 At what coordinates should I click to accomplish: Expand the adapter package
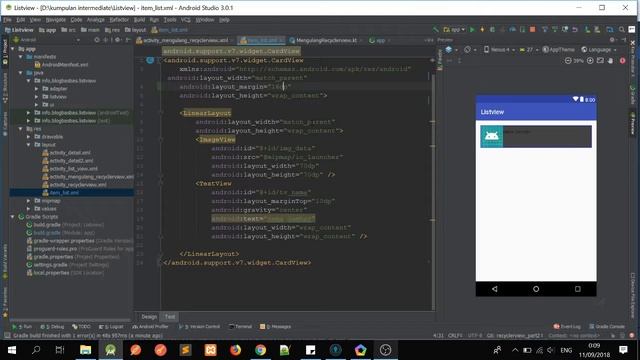pyautogui.click(x=37, y=89)
